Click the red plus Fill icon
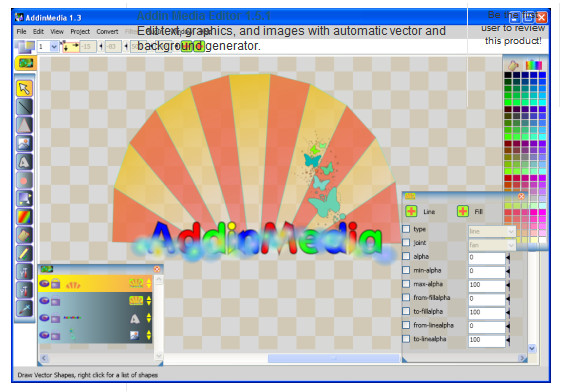The height and width of the screenshot is (392, 567). click(x=463, y=211)
